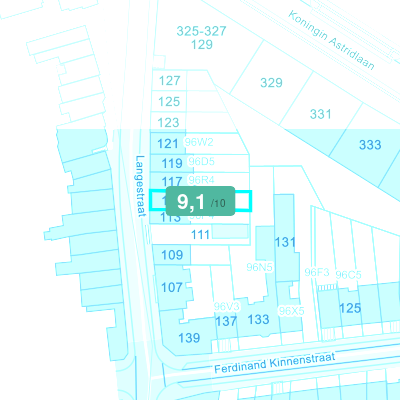400x400 pixels.
Task: Click the 9,1/10 score badge
Action: [200, 201]
